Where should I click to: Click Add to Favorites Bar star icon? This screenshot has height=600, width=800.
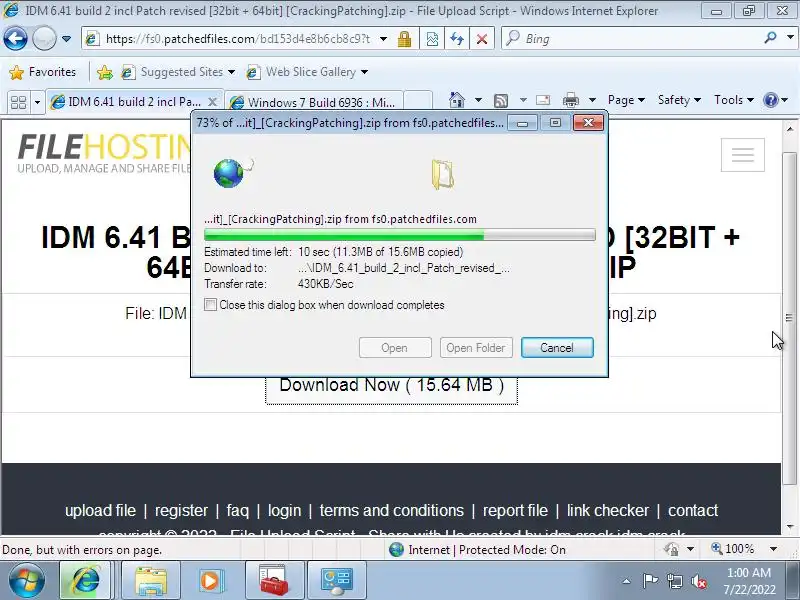[x=105, y=72]
